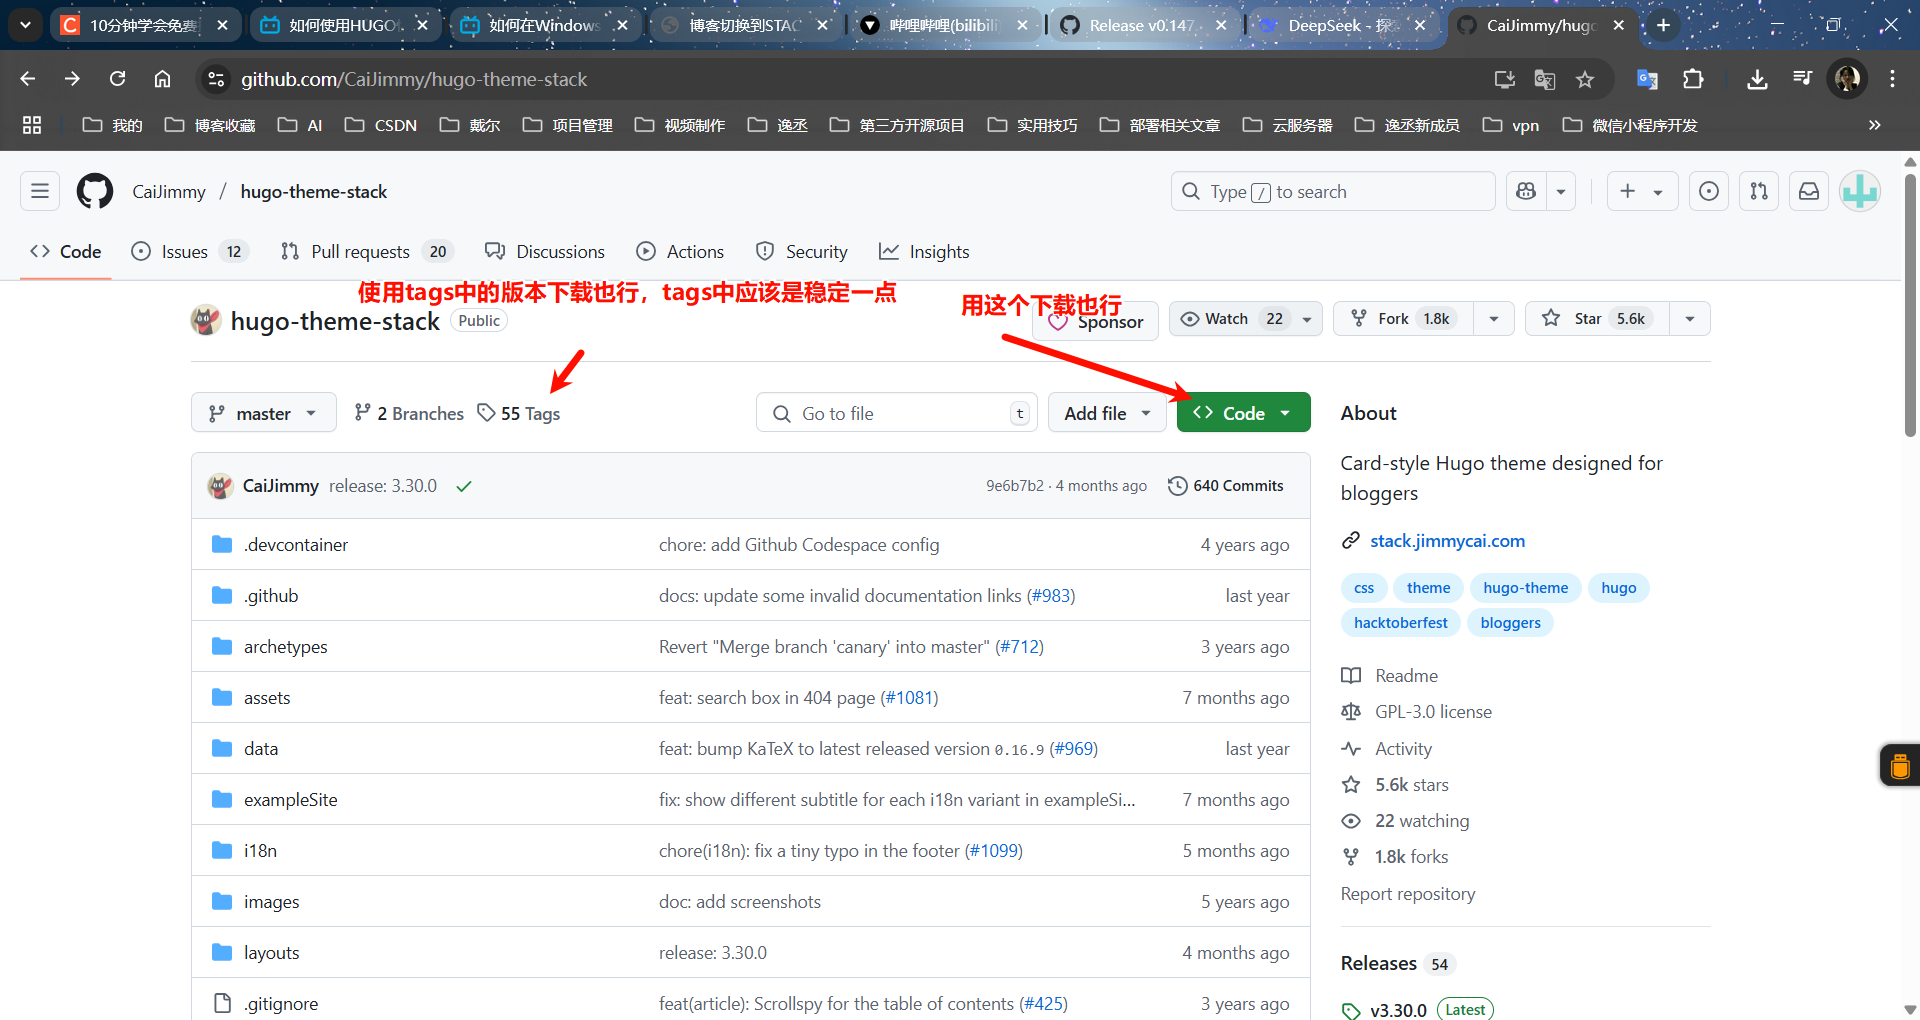Image resolution: width=1920 pixels, height=1020 pixels.
Task: Open the browser tab search dropdown
Action: coord(25,25)
